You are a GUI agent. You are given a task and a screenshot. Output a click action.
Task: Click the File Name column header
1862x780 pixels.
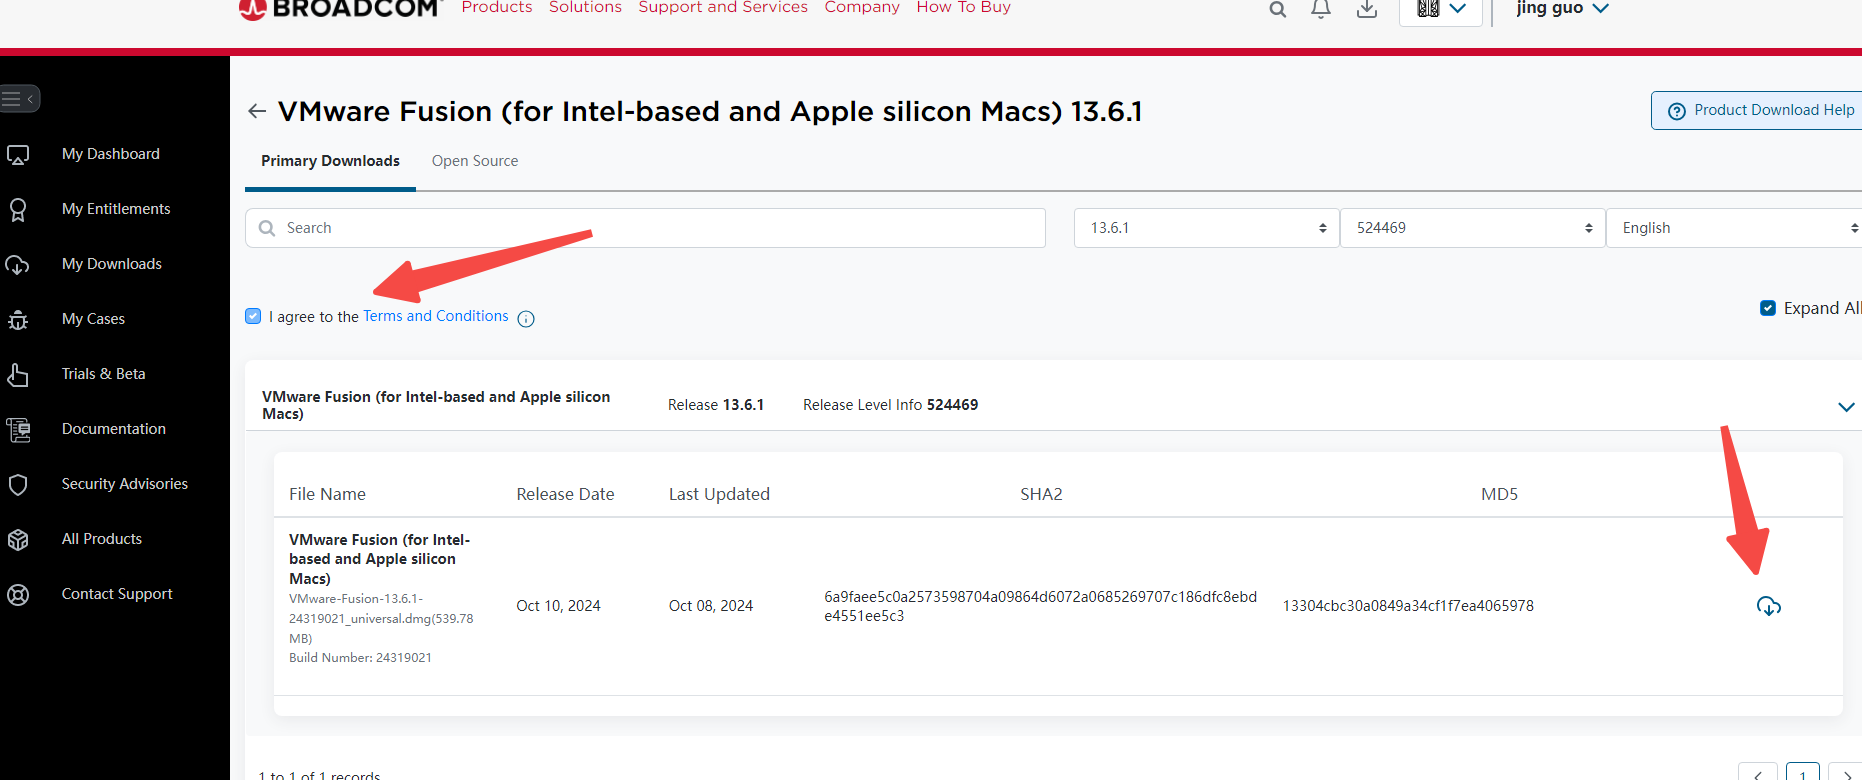[x=327, y=494]
